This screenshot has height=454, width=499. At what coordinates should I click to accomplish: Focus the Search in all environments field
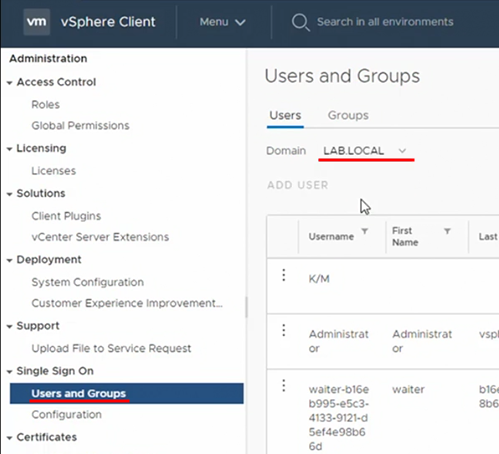(x=385, y=22)
